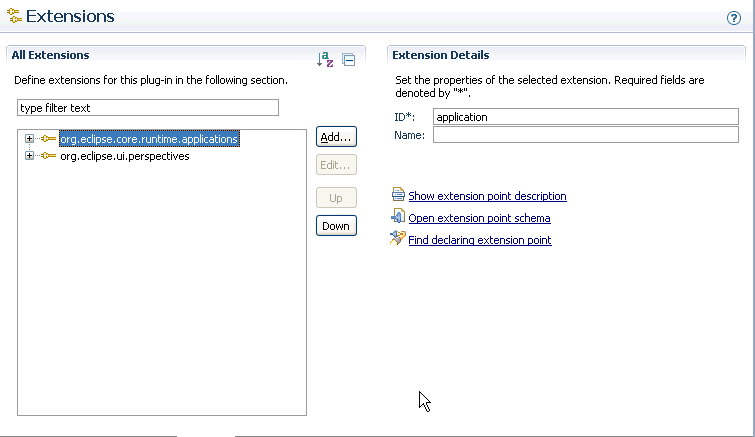Click the extension point schema icon
The image size is (755, 437).
coord(398,216)
